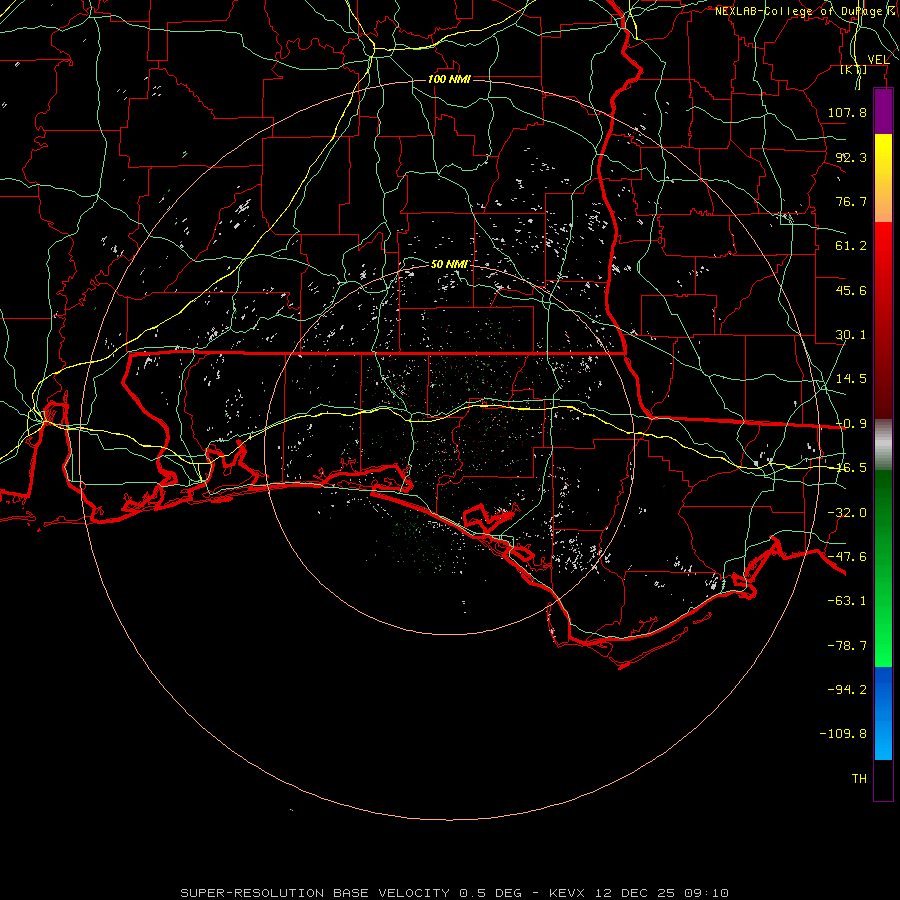Click the -47.6 velocity scale value
Viewport: 900px width, 900px height.
click(x=847, y=557)
